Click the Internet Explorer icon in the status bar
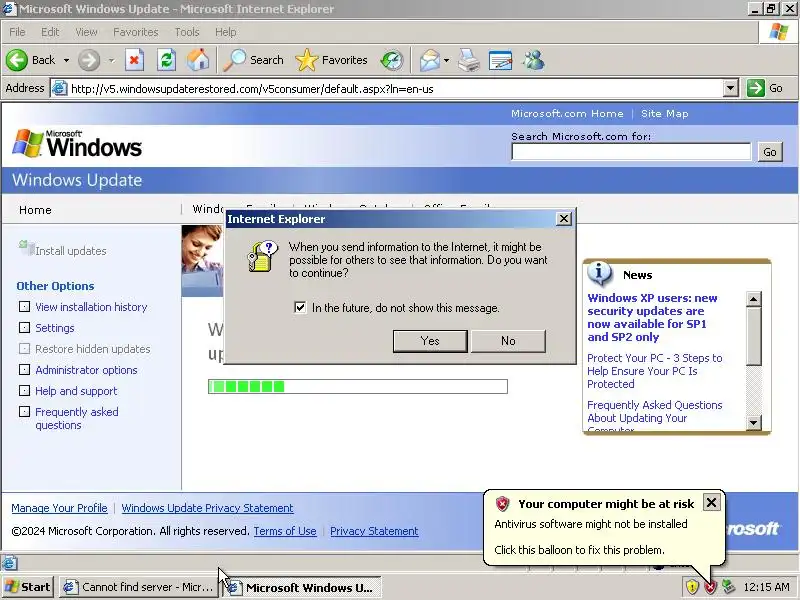 [9, 563]
